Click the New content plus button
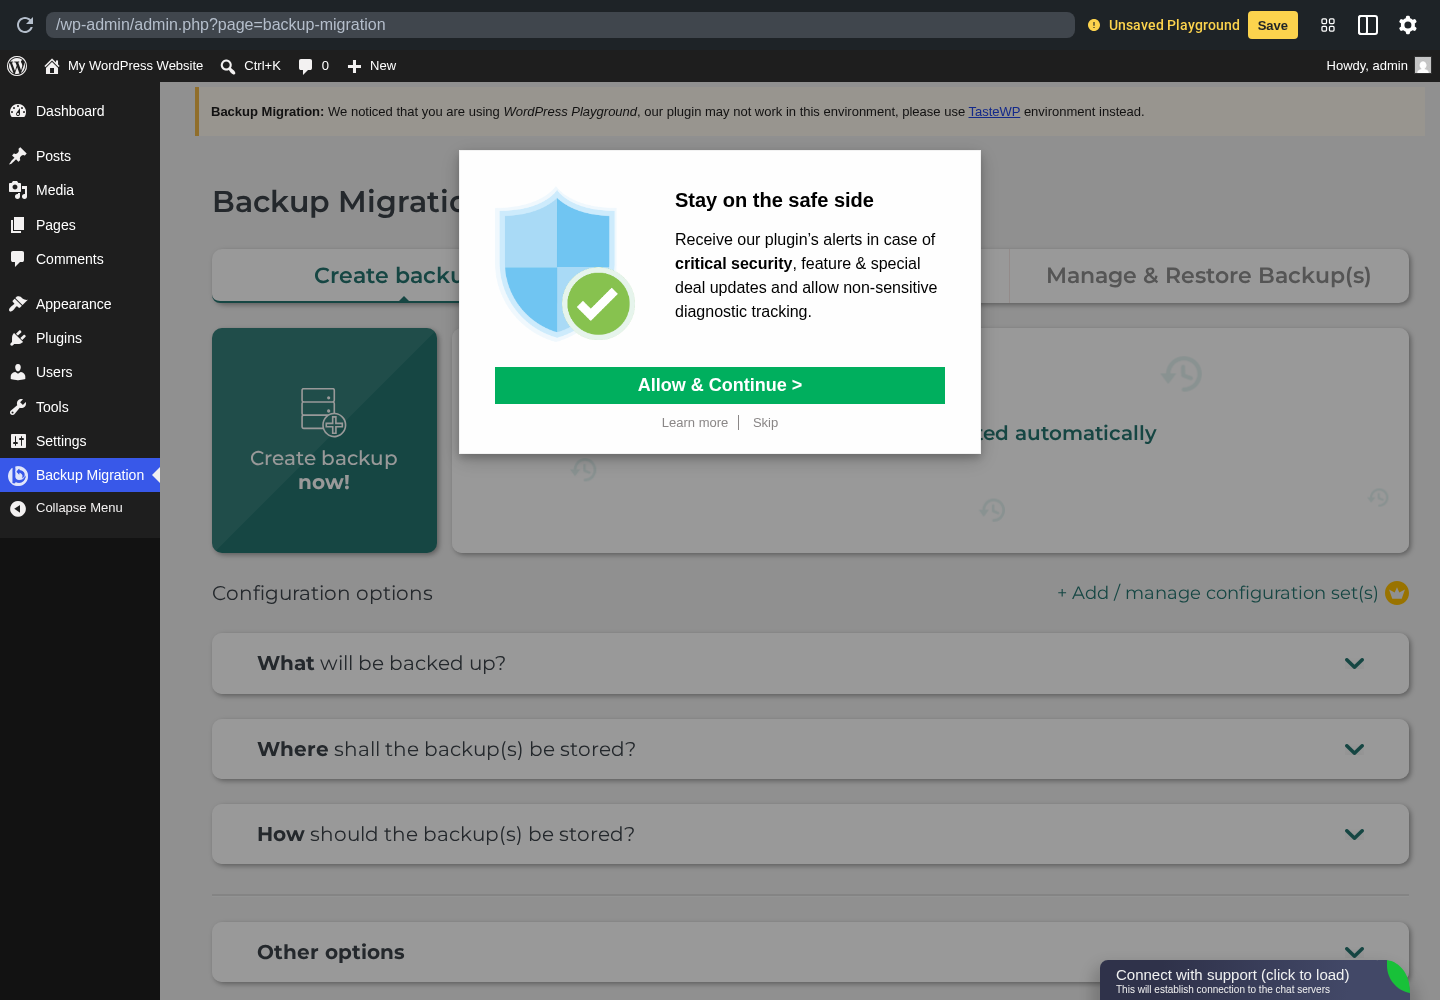 pos(371,66)
